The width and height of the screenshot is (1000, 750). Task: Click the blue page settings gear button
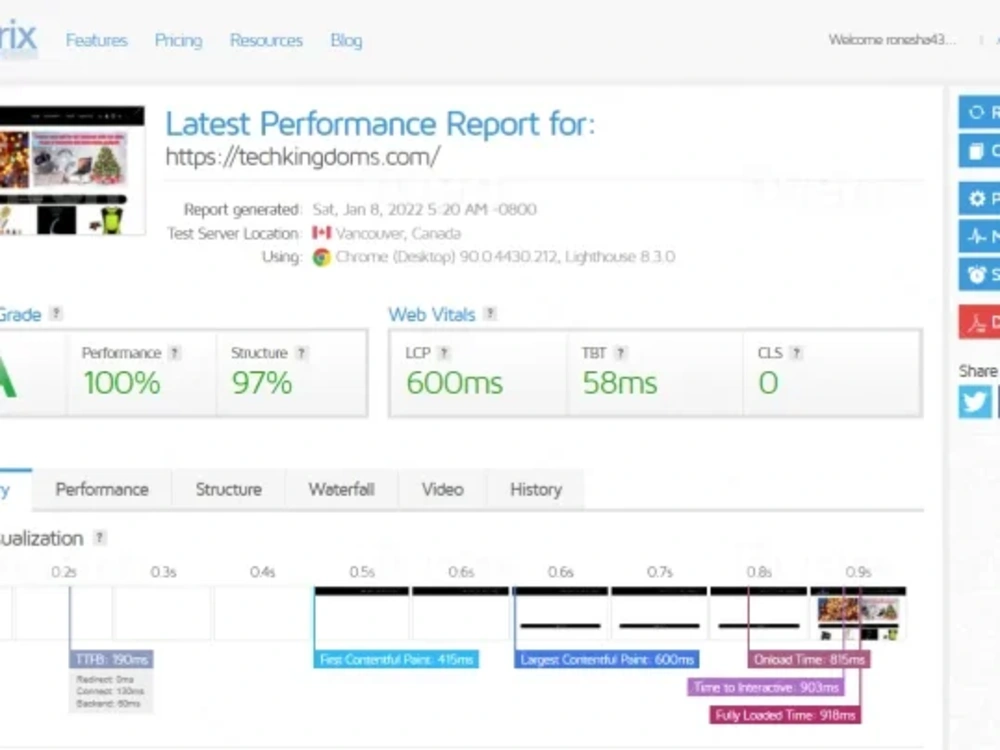point(979,198)
